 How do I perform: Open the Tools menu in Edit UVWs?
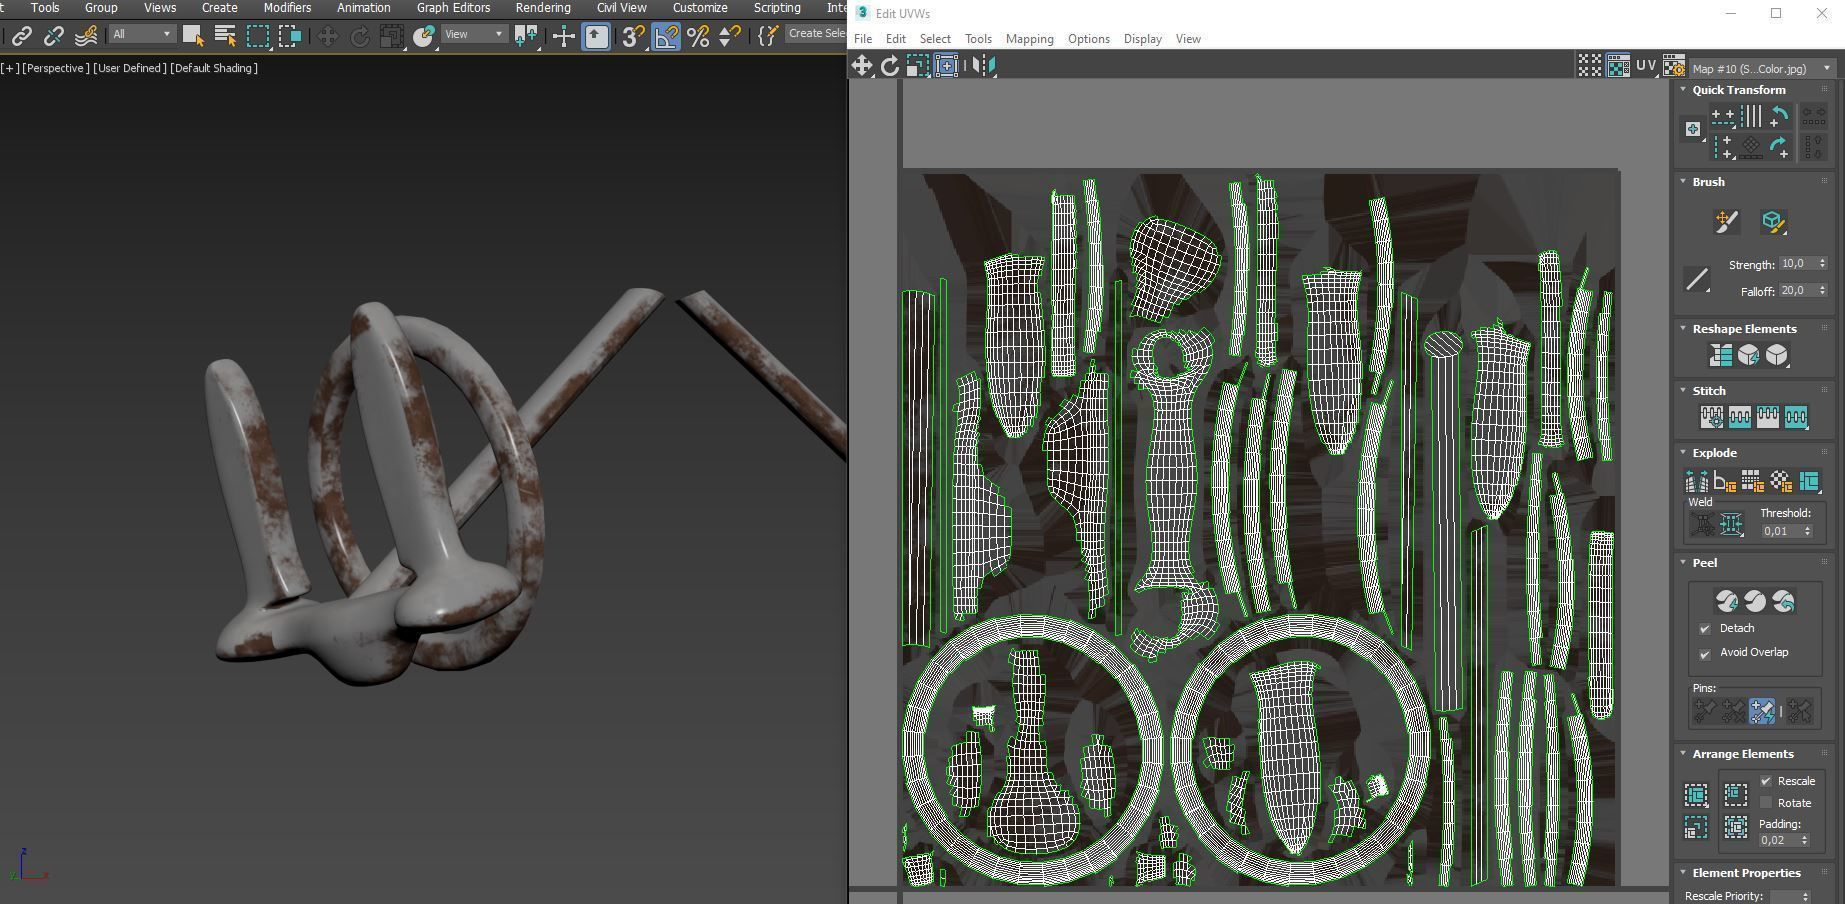978,39
